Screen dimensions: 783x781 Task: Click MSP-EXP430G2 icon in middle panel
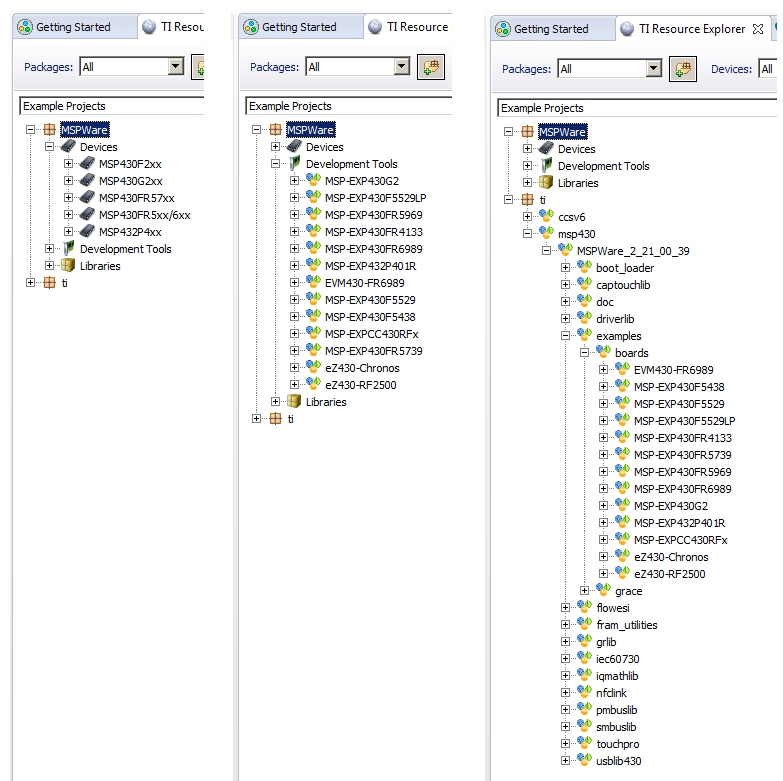[x=313, y=180]
